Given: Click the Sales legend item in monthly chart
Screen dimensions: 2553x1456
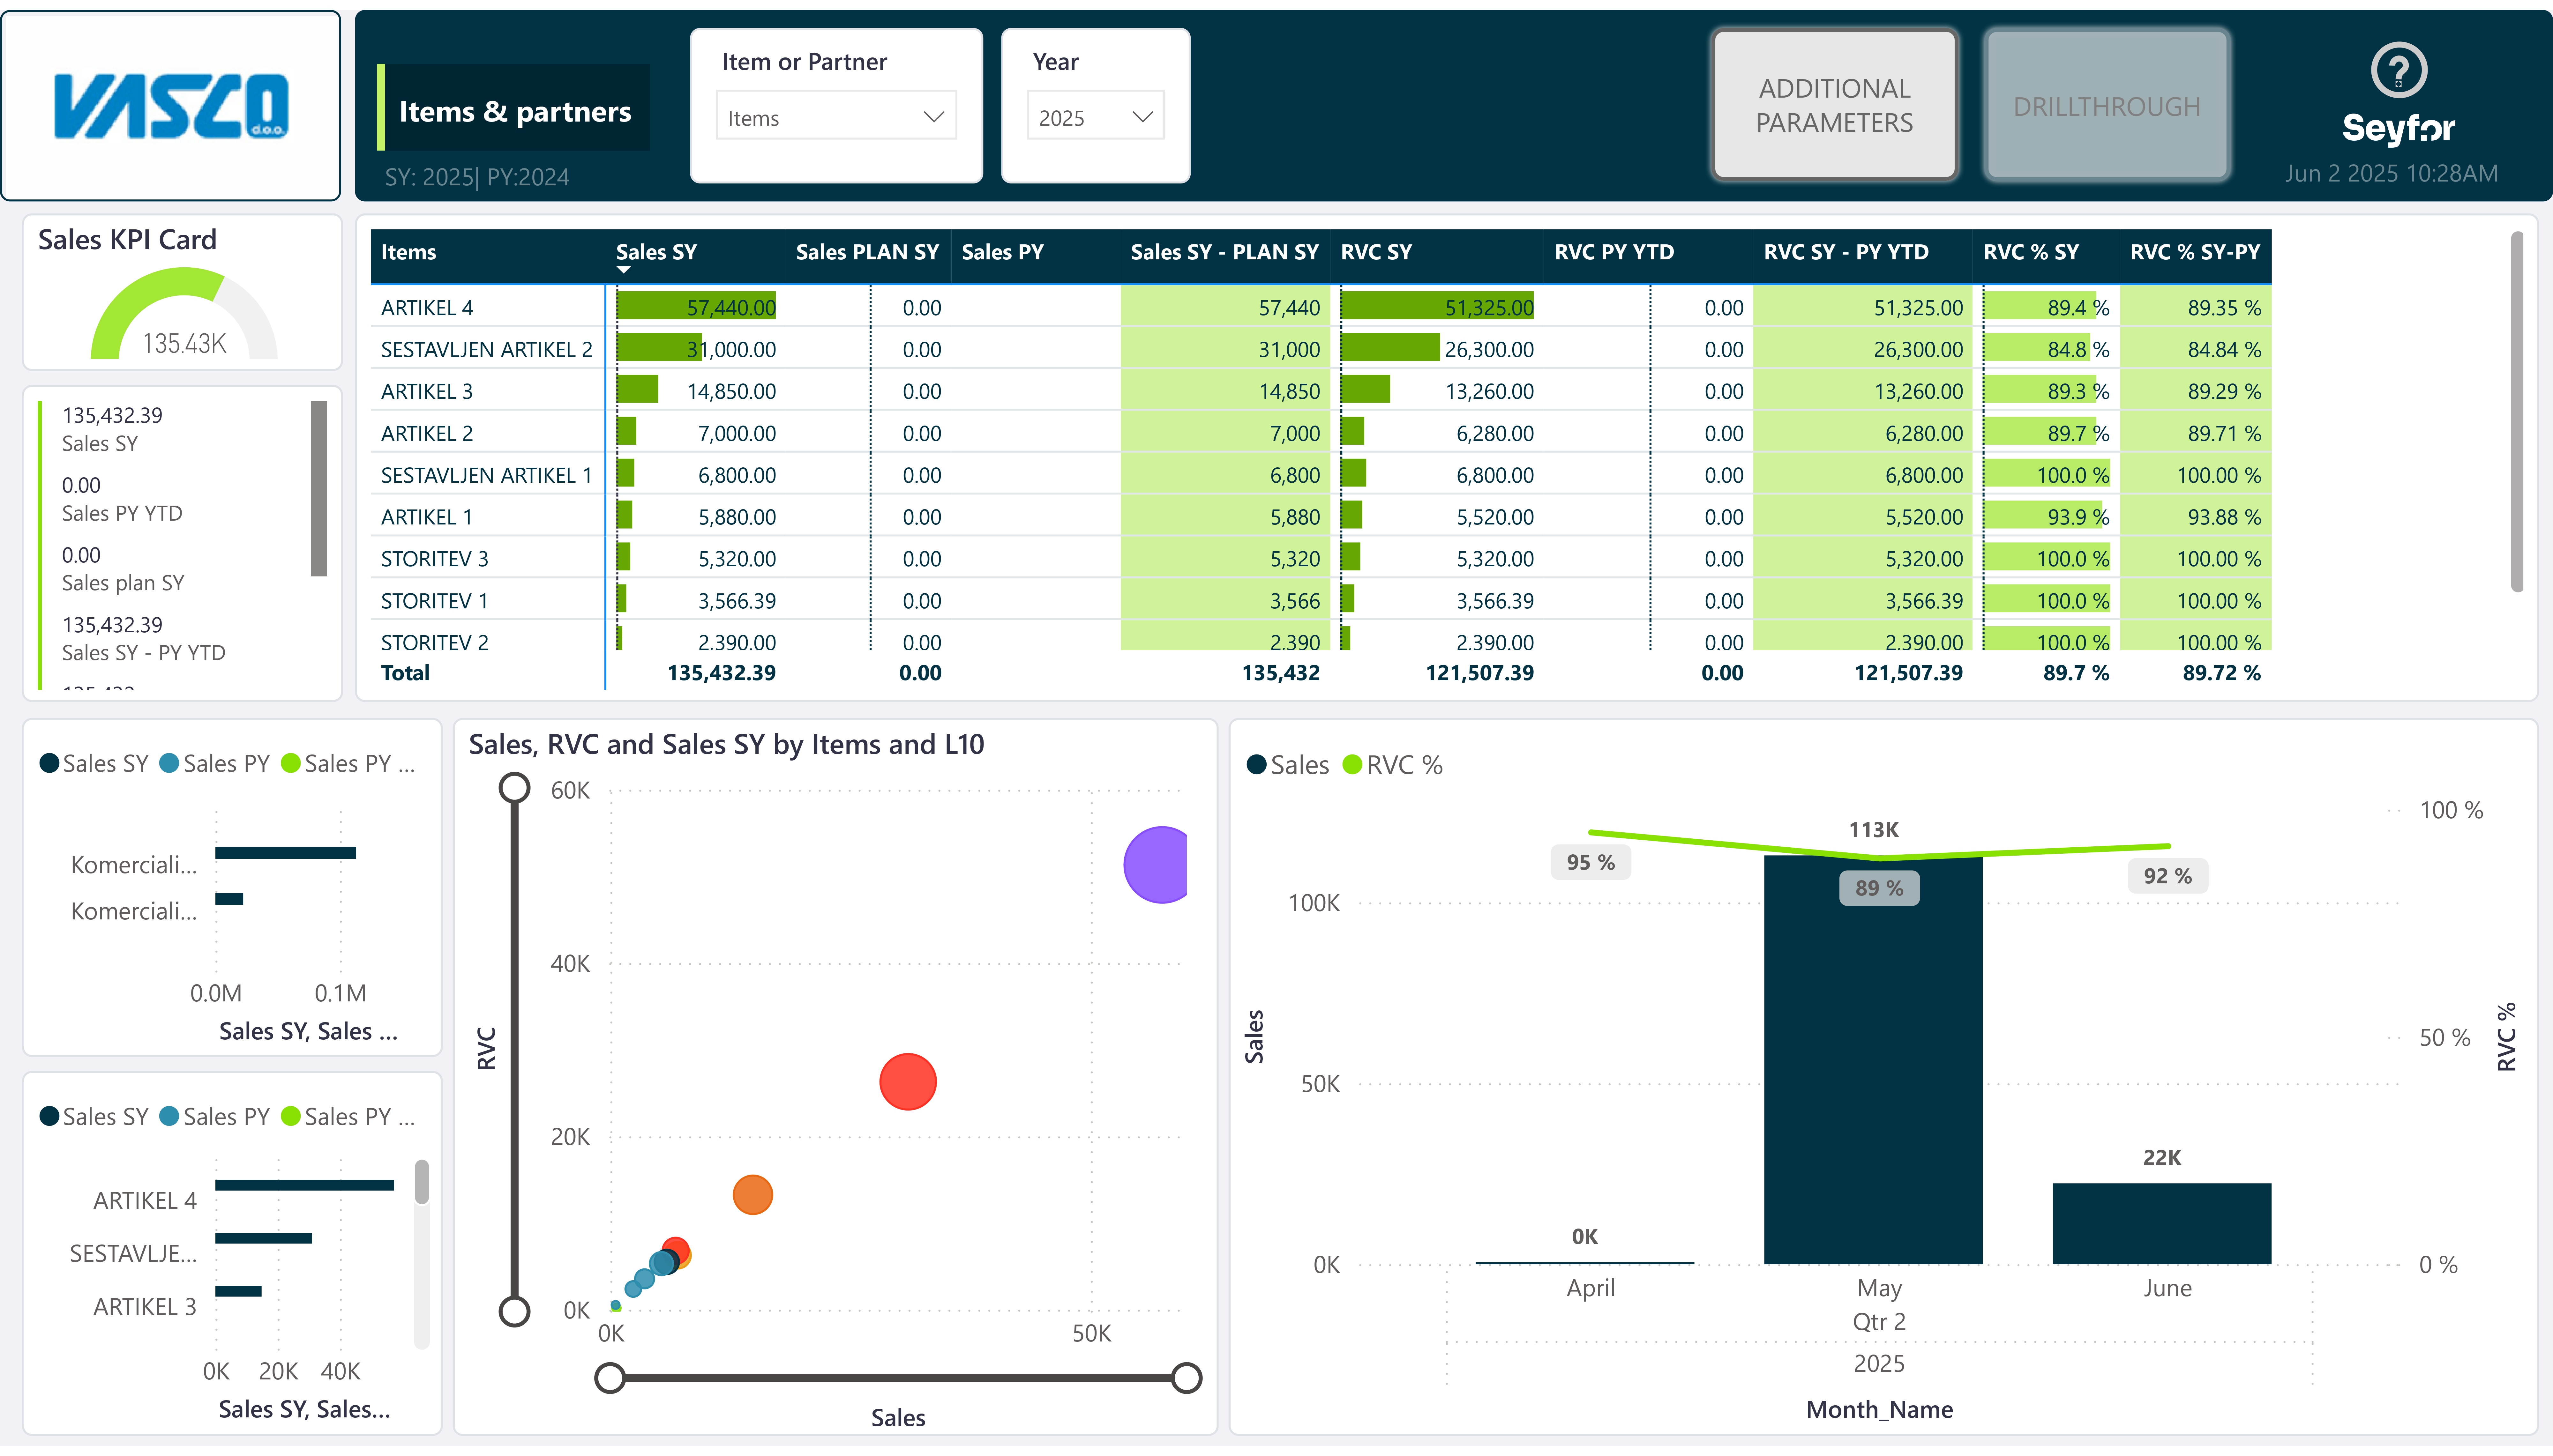Looking at the screenshot, I should point(1288,765).
